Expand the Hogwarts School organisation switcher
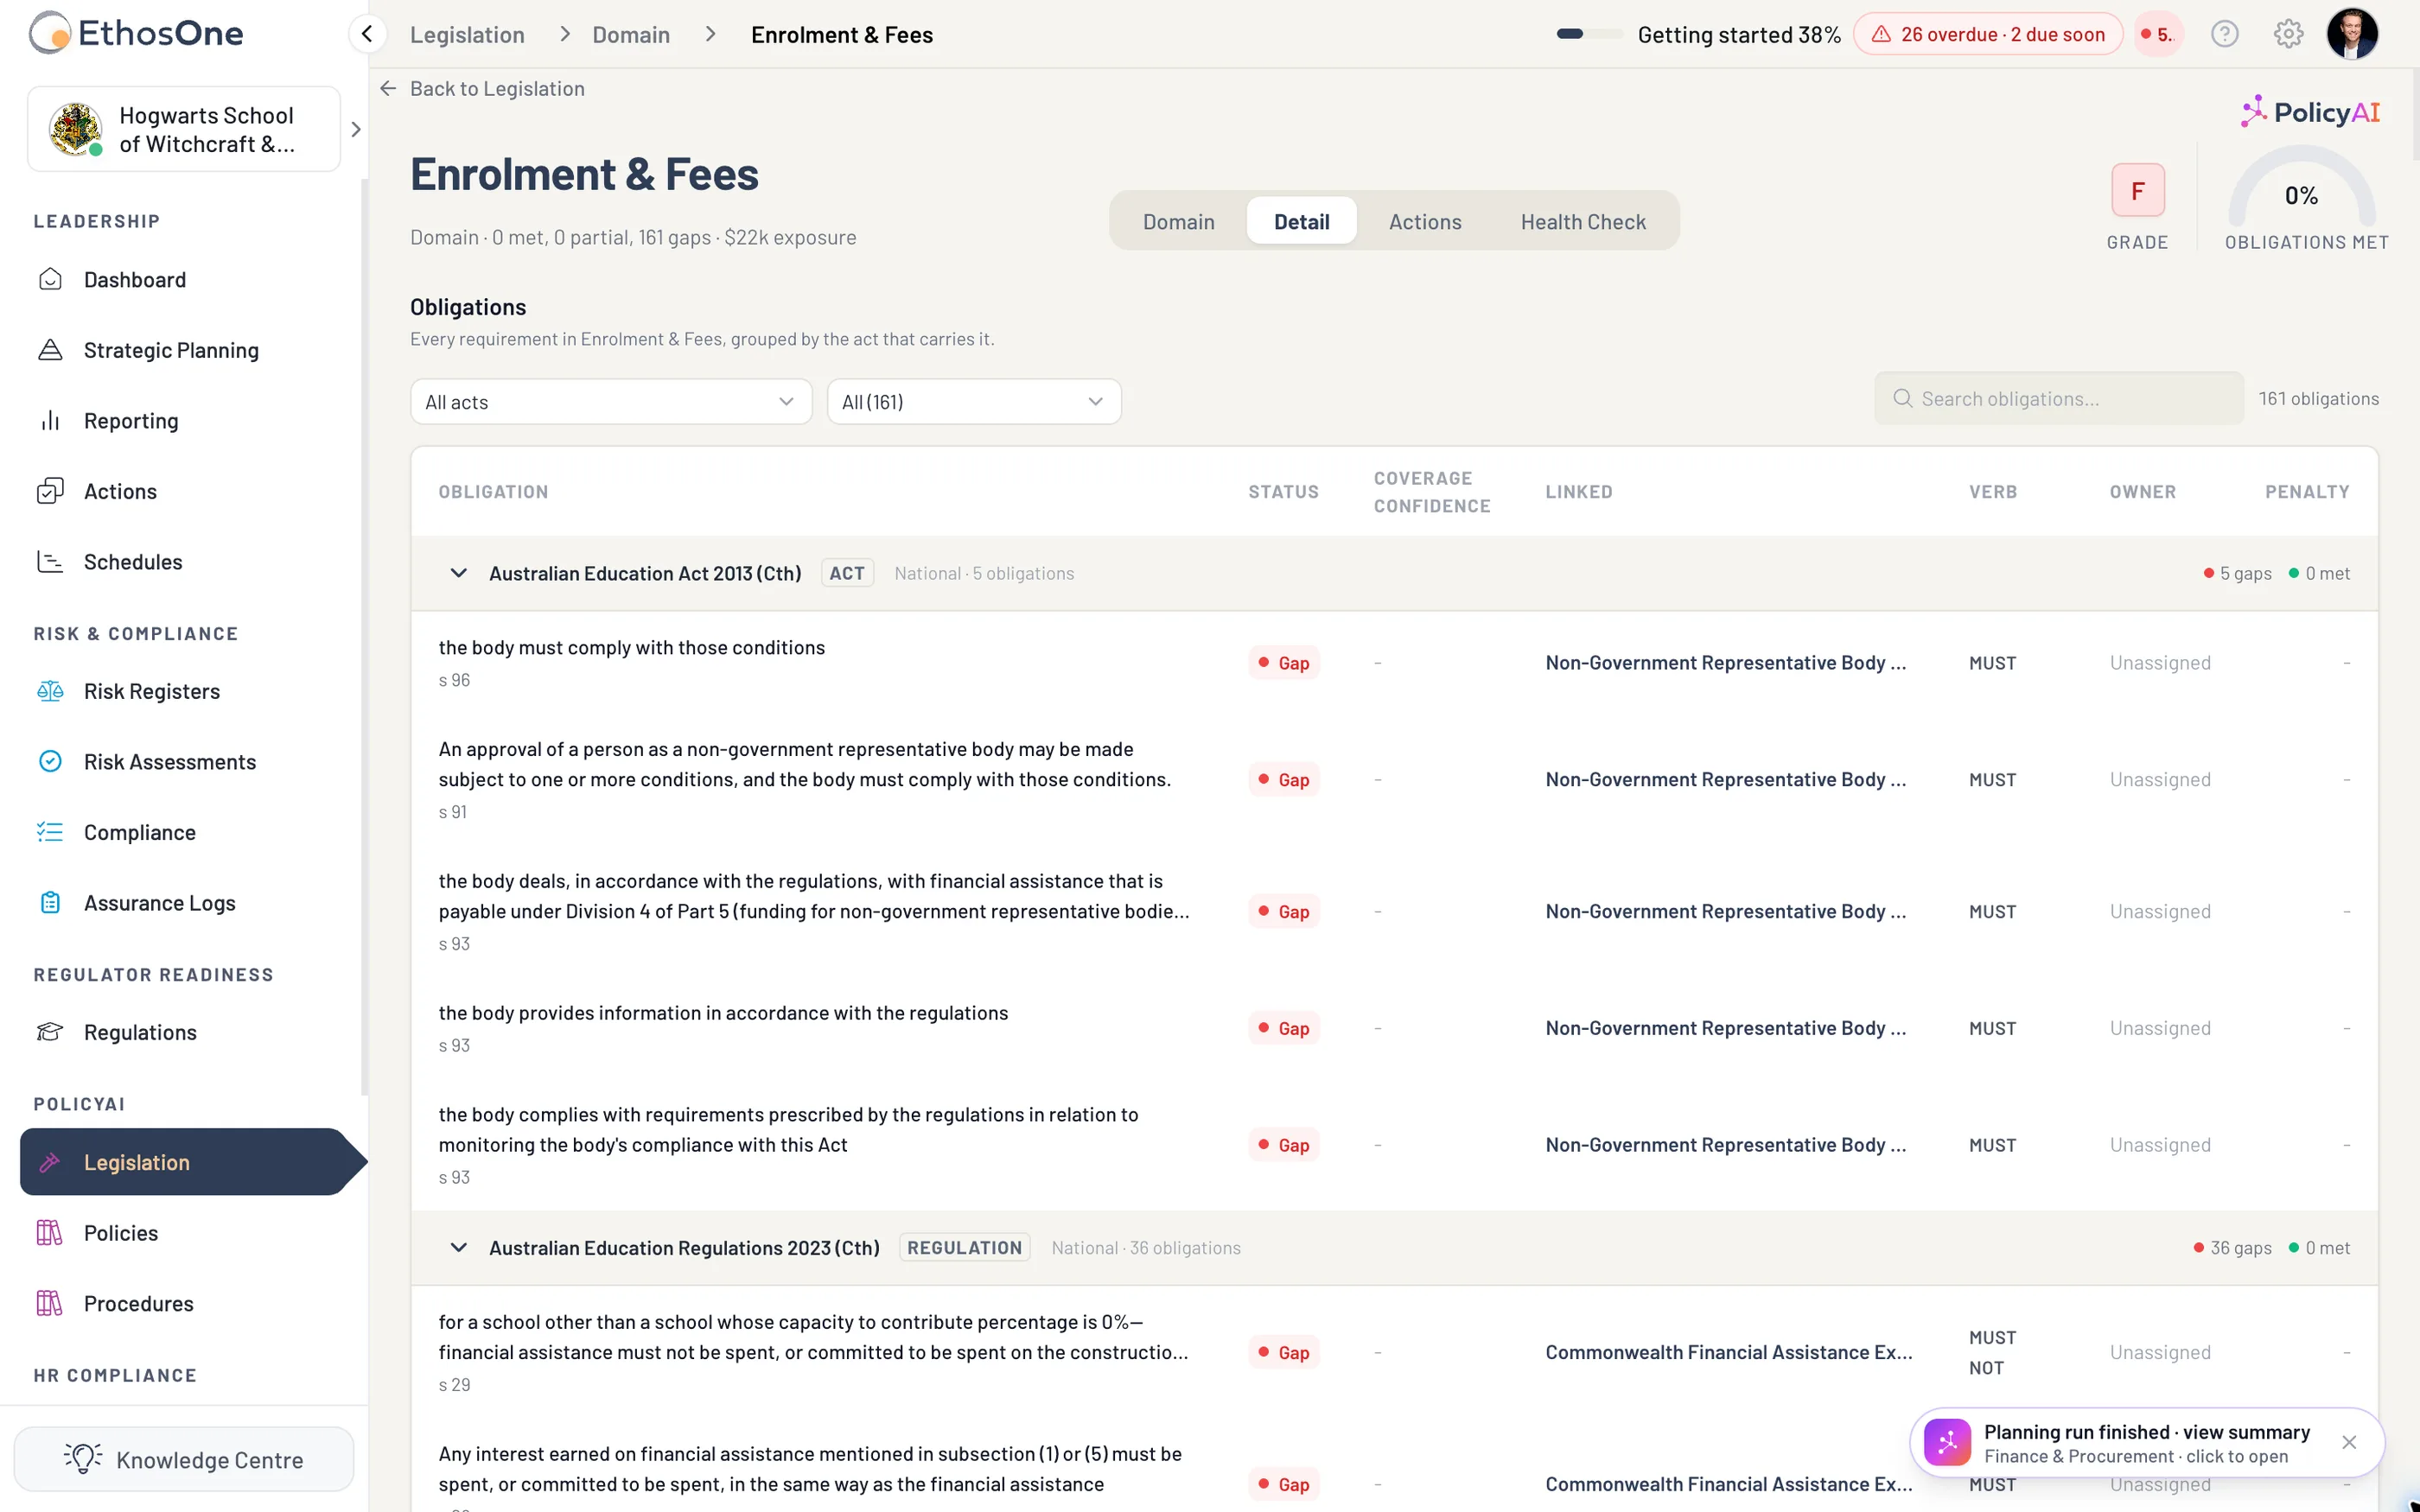Viewport: 2420px width, 1512px height. 355,130
